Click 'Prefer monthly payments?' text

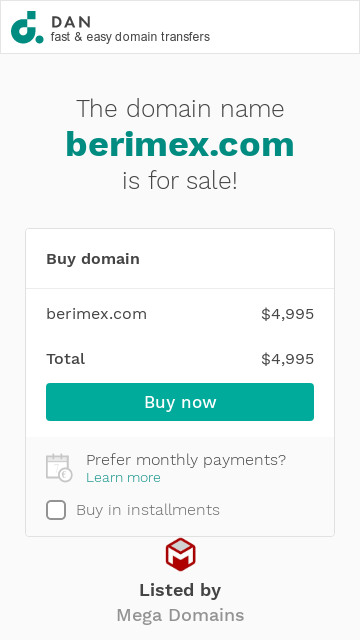186,460
